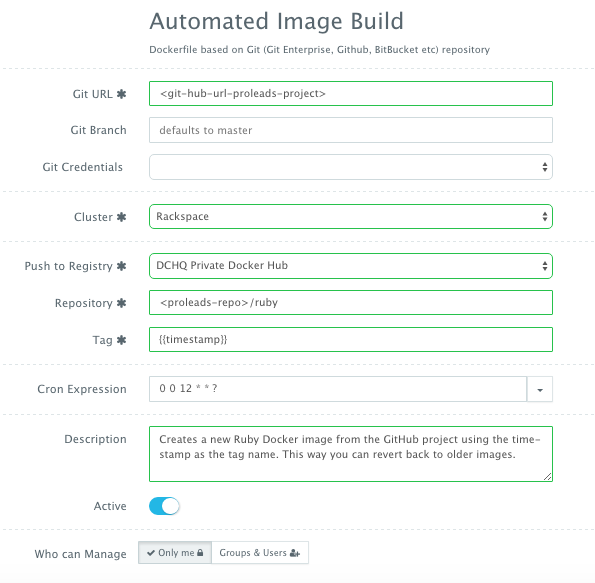This screenshot has width=595, height=583.
Task: Click the lock icon on Only me
Action: [x=200, y=553]
